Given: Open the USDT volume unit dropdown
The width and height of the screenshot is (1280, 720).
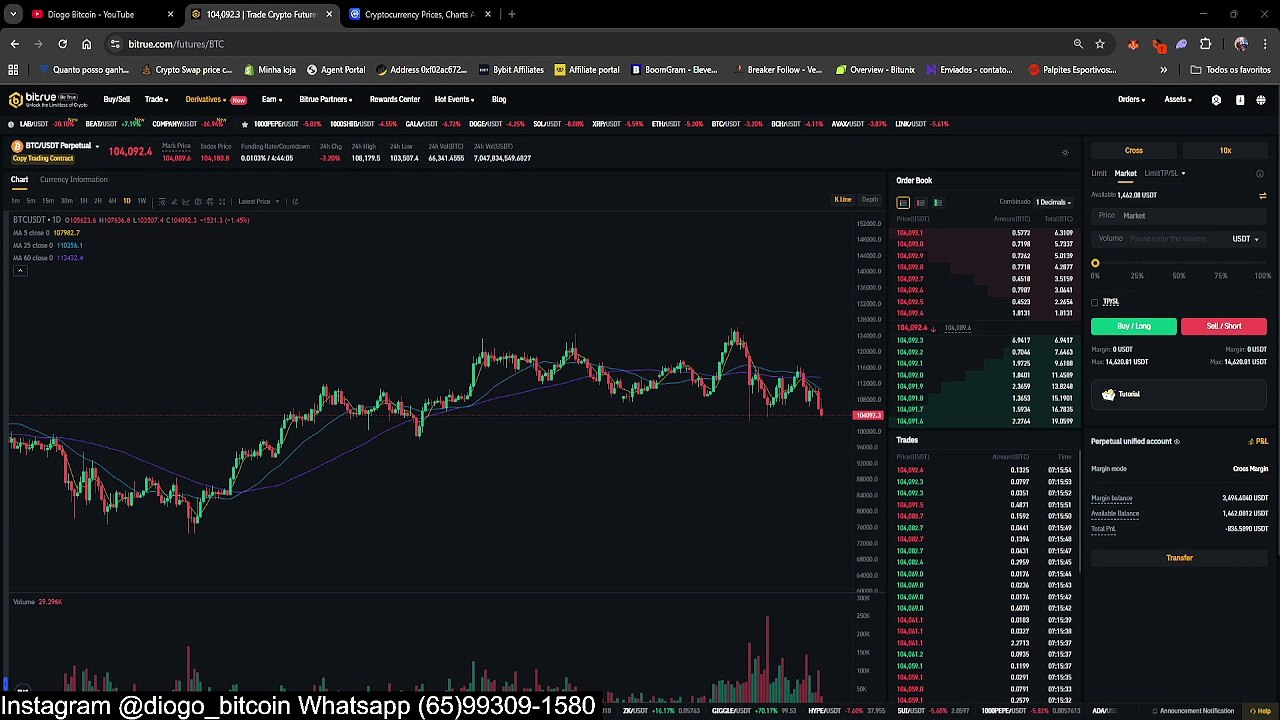Looking at the screenshot, I should tap(1245, 239).
